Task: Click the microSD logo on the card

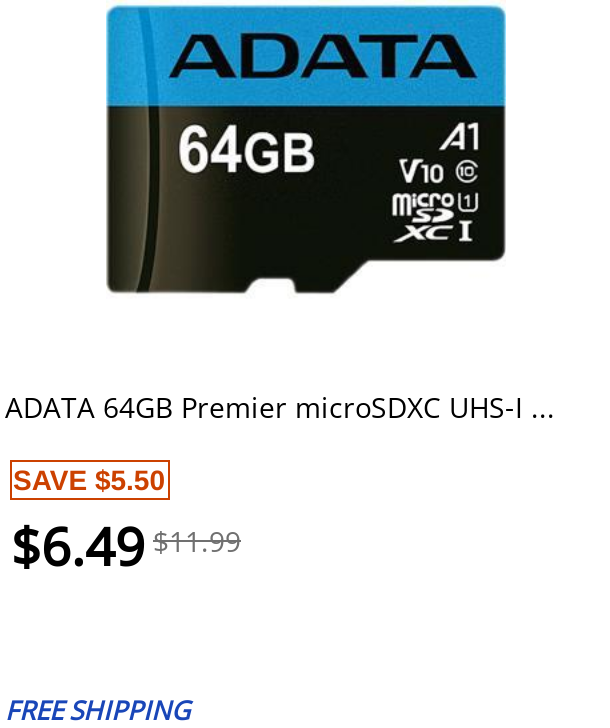Action: tap(423, 207)
